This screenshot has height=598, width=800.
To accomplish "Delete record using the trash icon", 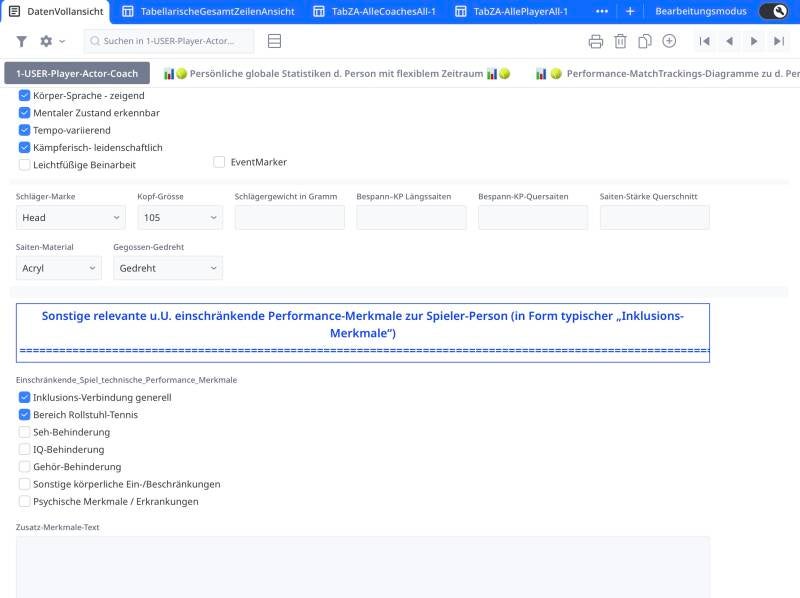I will tap(620, 41).
